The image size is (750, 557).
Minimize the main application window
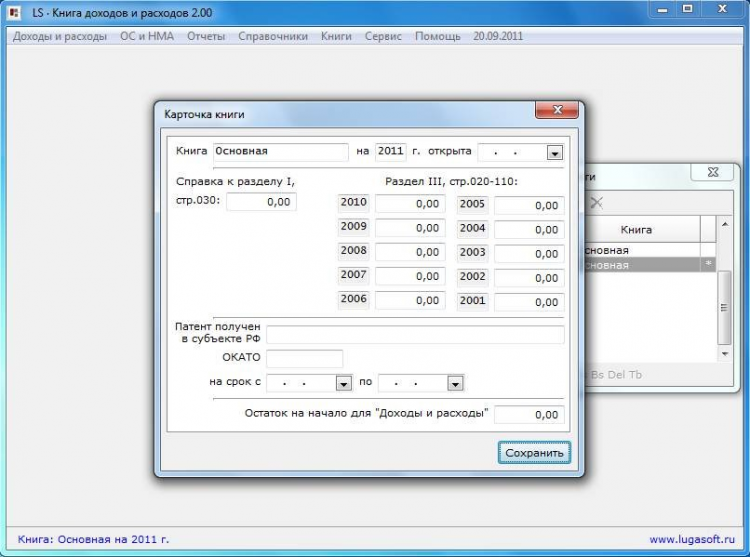coord(662,9)
